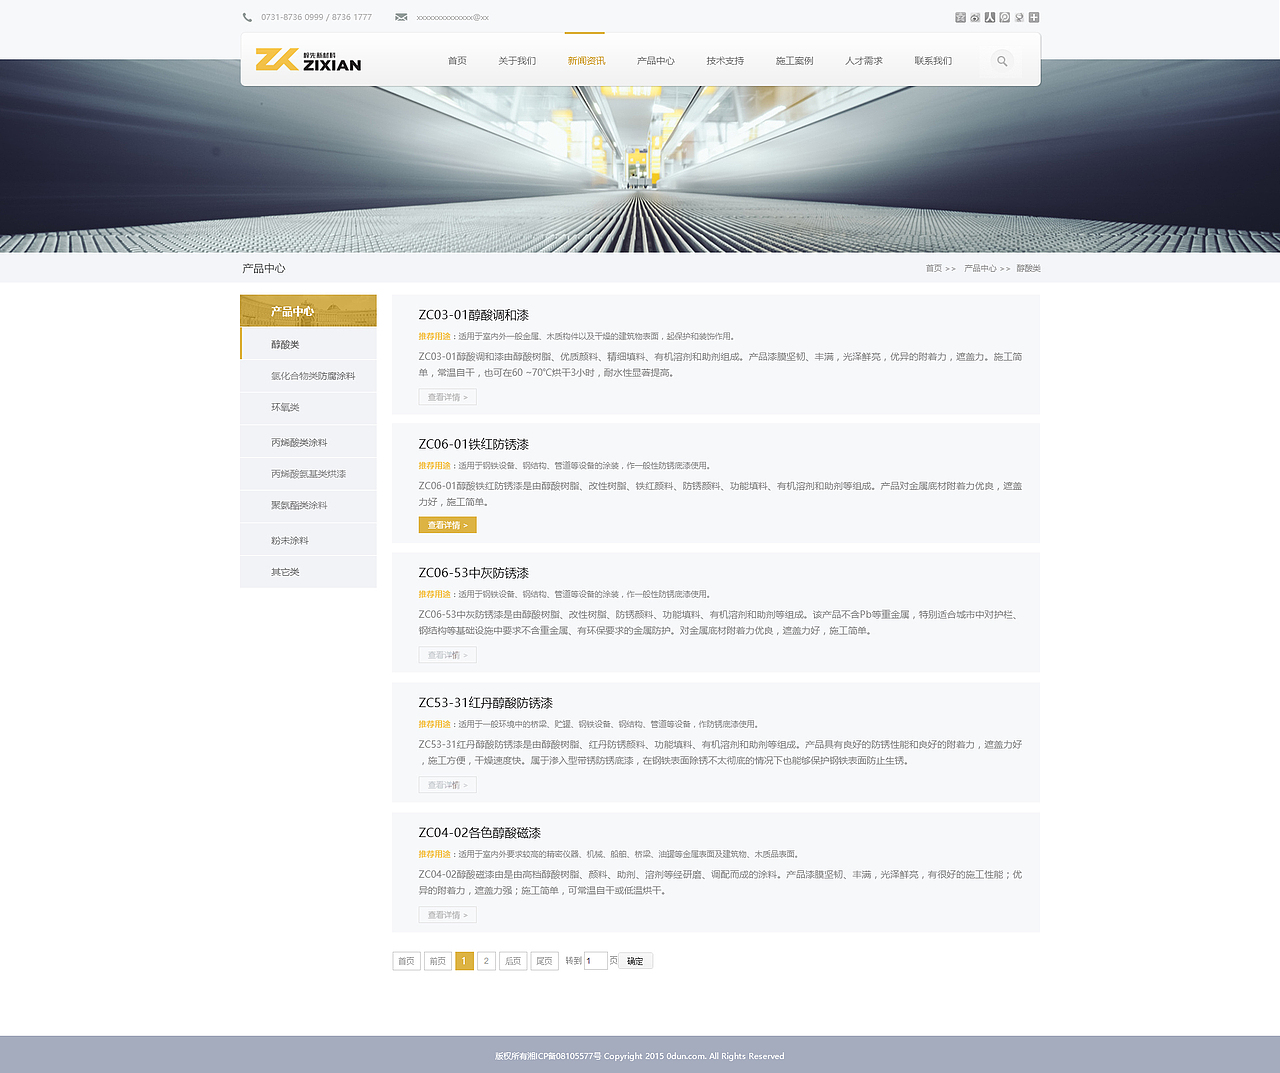Click the Renren share icon
This screenshot has width=1280, height=1073.
[990, 17]
